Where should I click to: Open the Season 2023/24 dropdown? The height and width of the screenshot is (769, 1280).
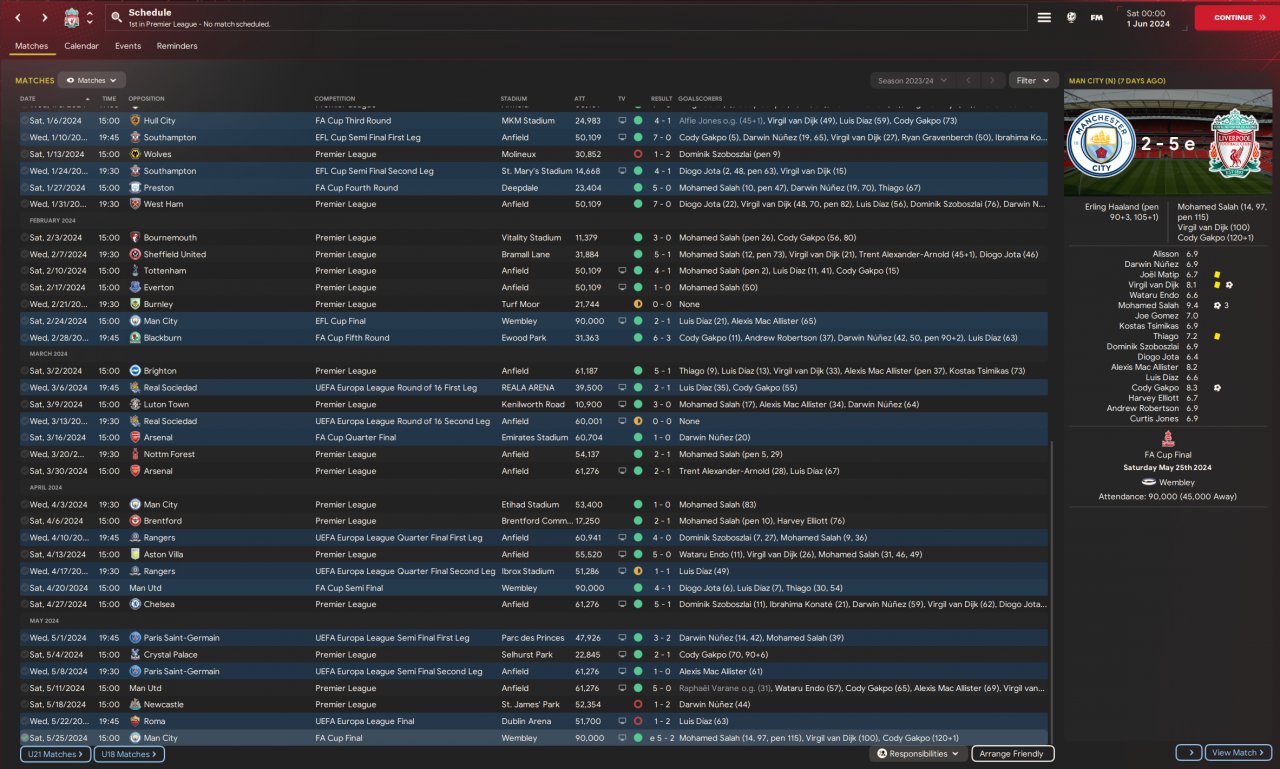(x=910, y=80)
